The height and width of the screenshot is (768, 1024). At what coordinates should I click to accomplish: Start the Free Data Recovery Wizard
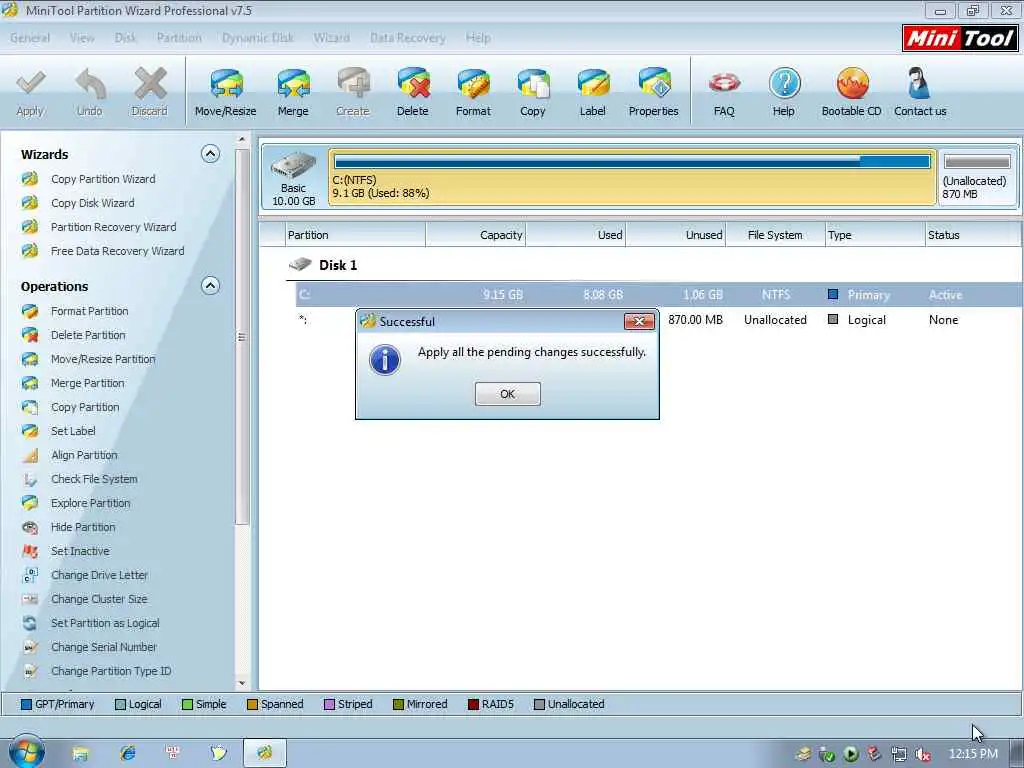click(118, 251)
